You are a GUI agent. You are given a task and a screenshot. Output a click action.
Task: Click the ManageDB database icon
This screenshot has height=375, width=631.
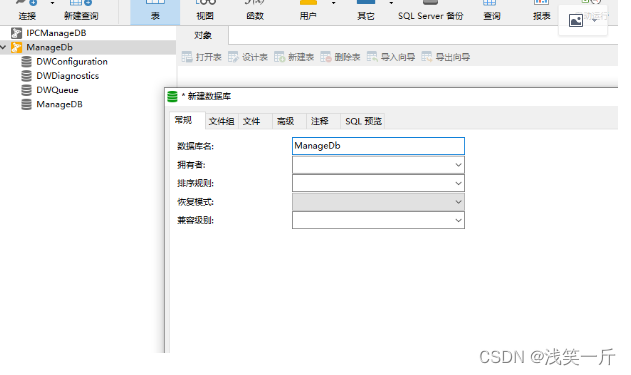27,104
